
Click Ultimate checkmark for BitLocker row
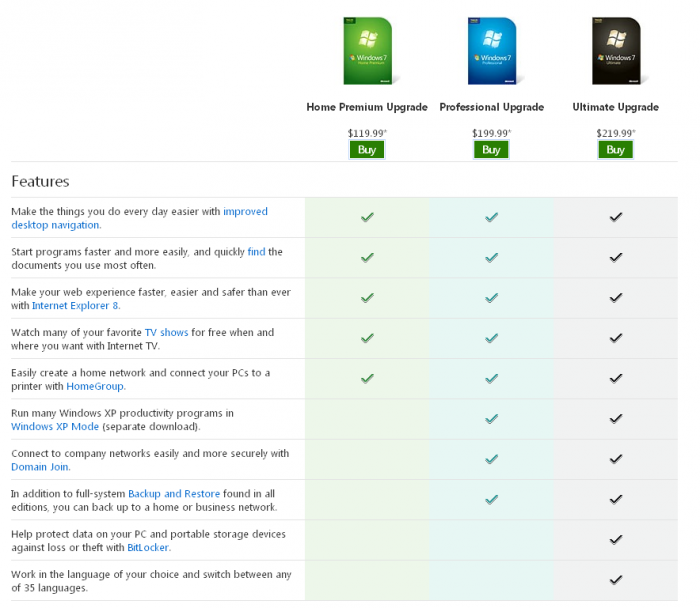point(615,540)
